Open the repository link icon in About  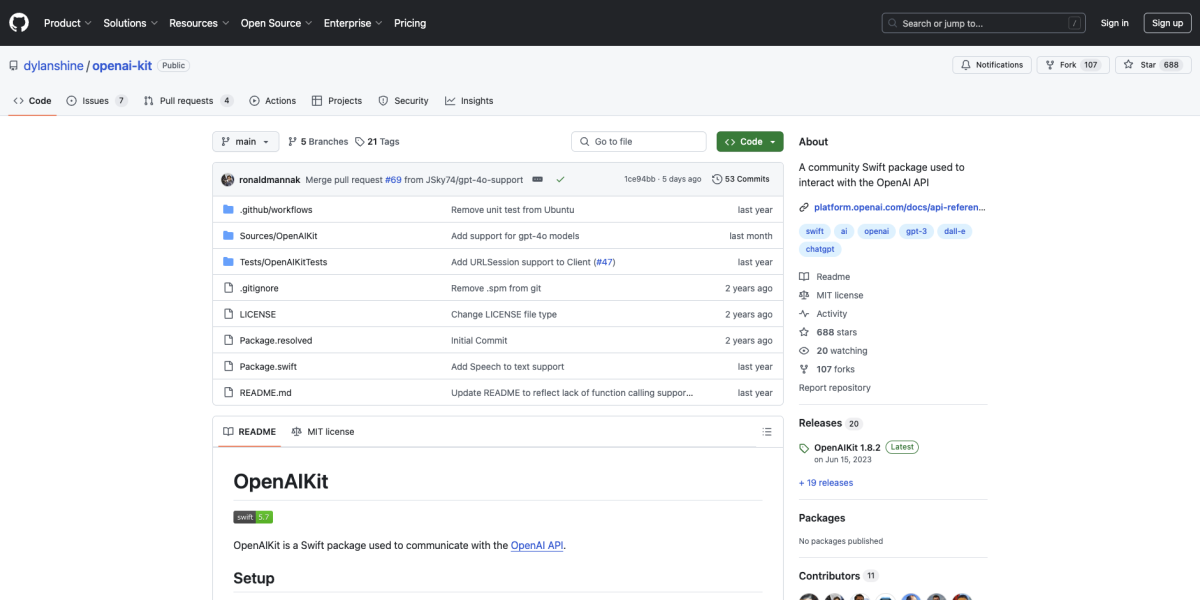click(803, 206)
